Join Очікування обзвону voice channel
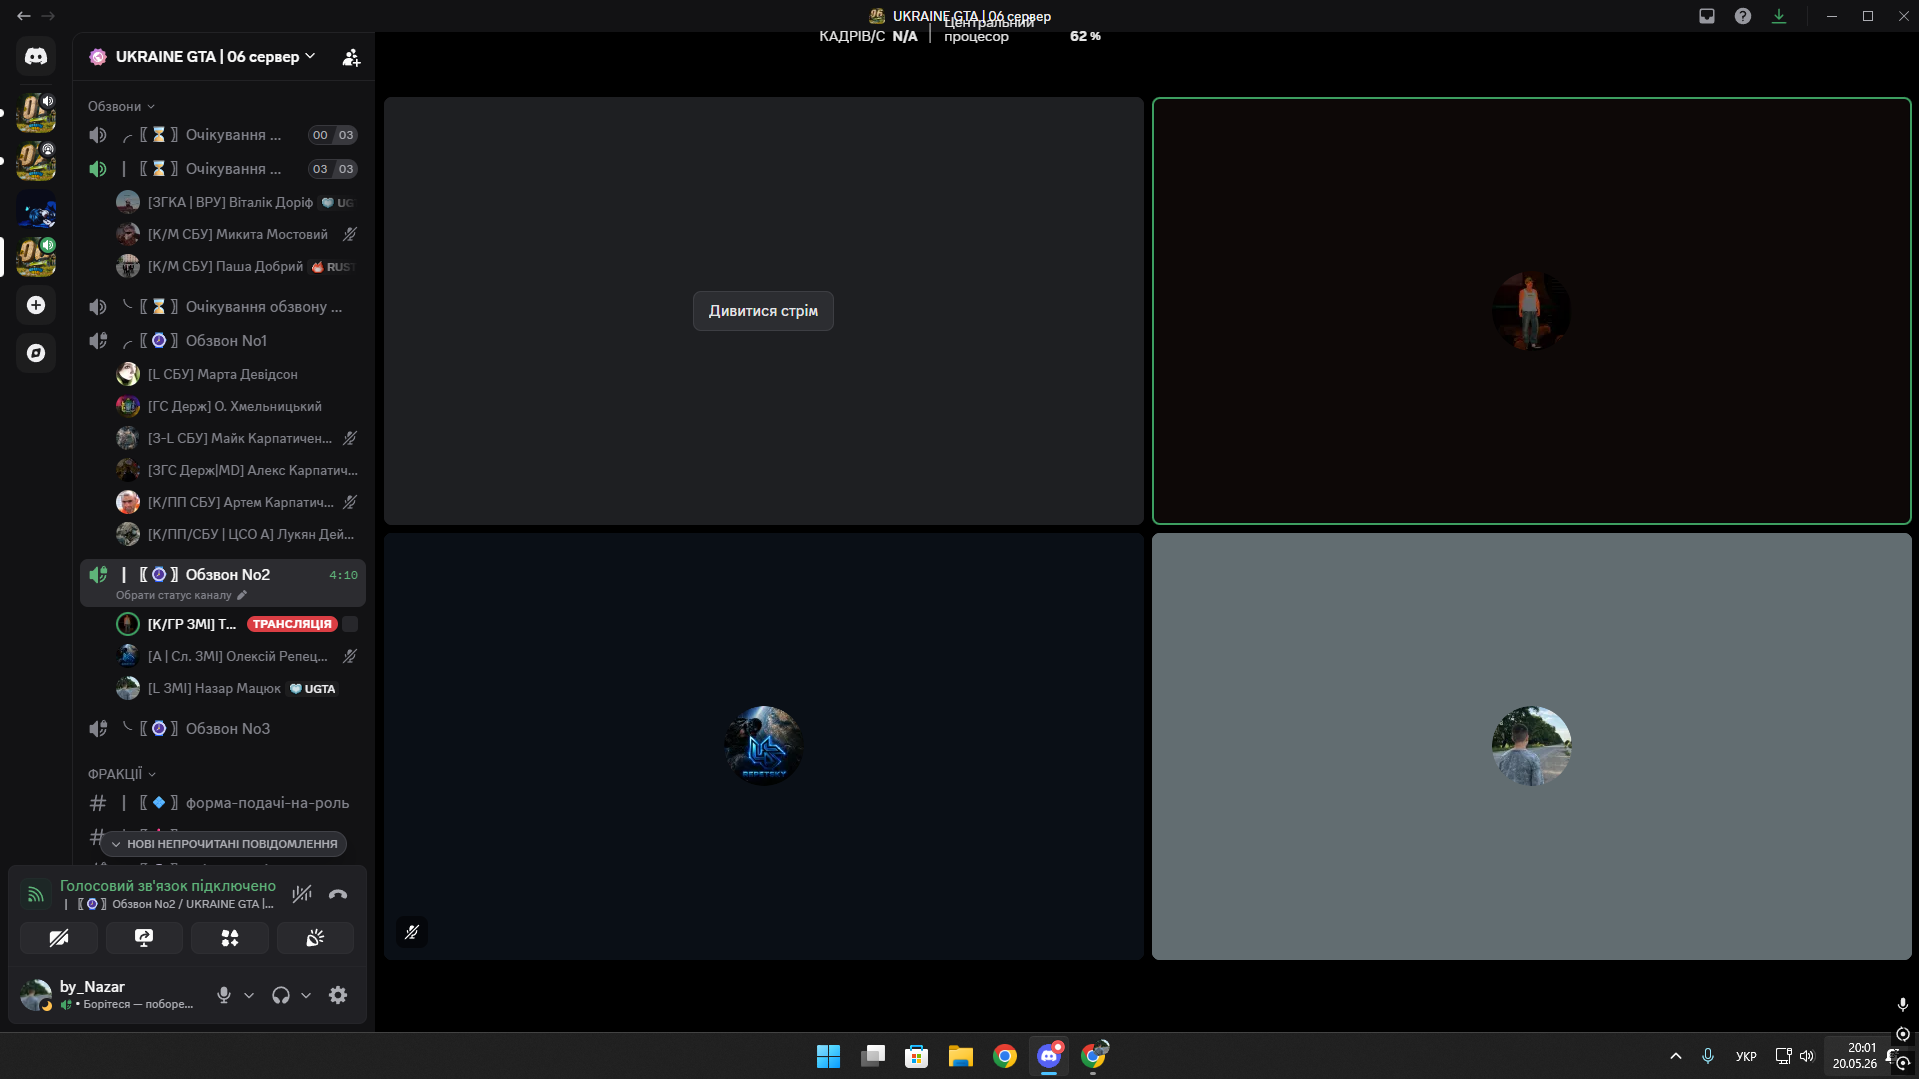This screenshot has width=1919, height=1079. 223,307
